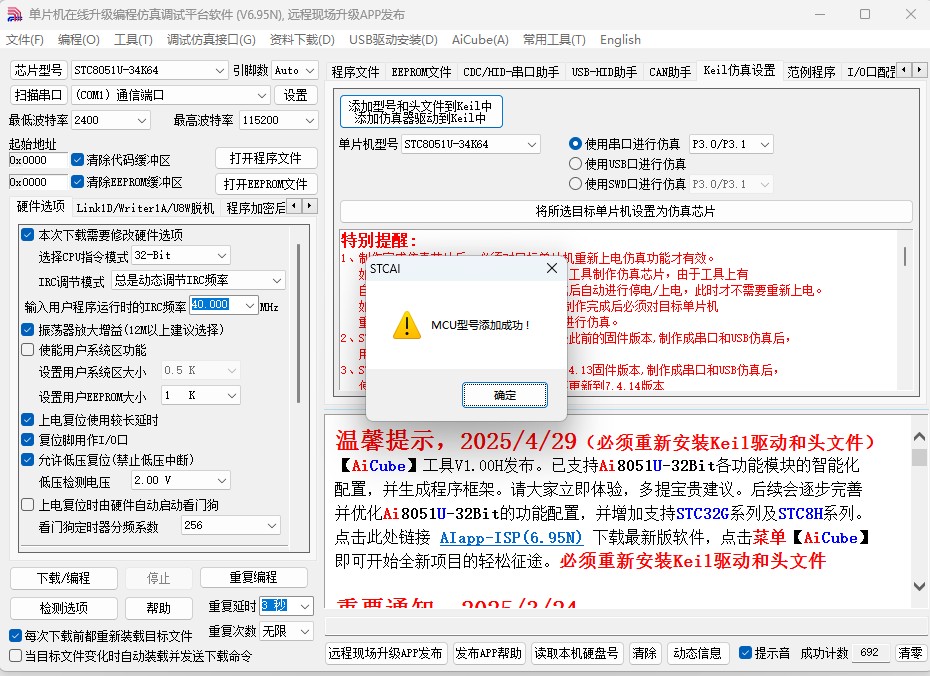Screen dimensions: 930x676
Task: Toggle the 提示音 checkbox
Action: (x=745, y=653)
